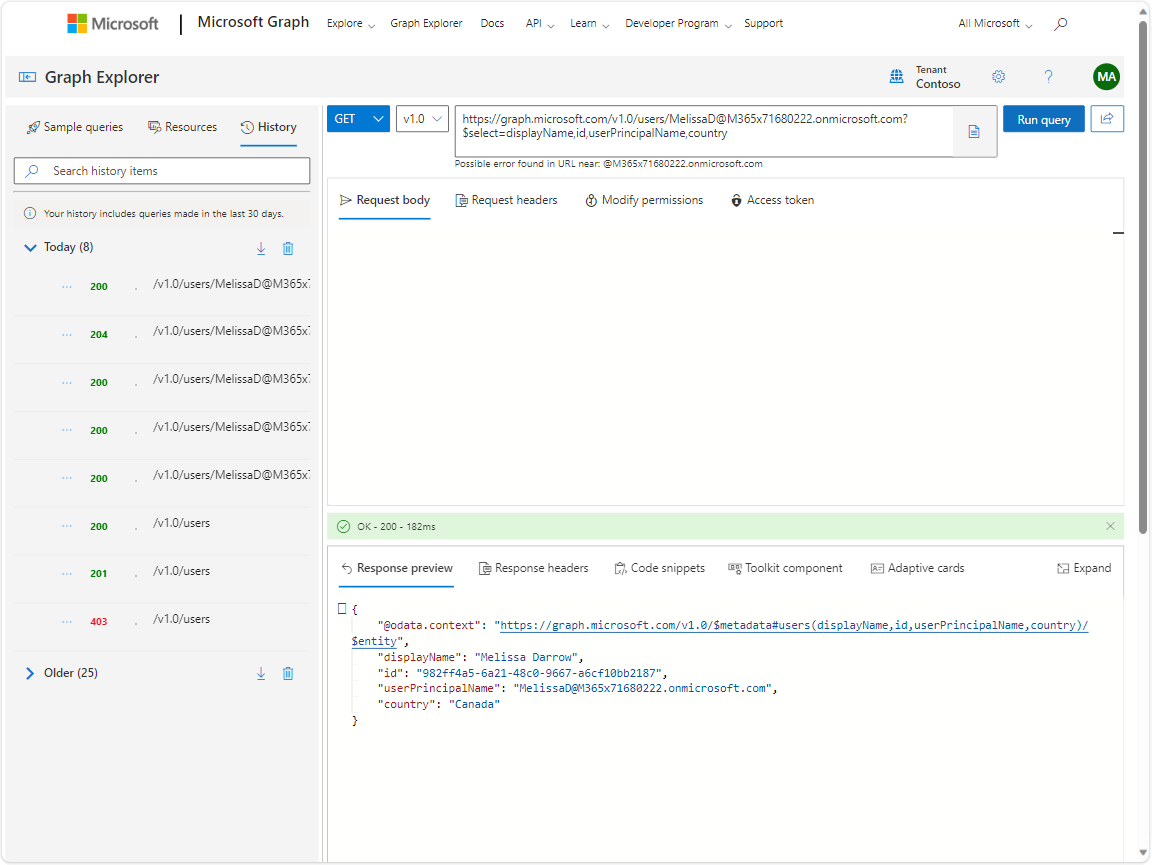Click the document icon in the URL box
The image size is (1152, 865).
(974, 132)
